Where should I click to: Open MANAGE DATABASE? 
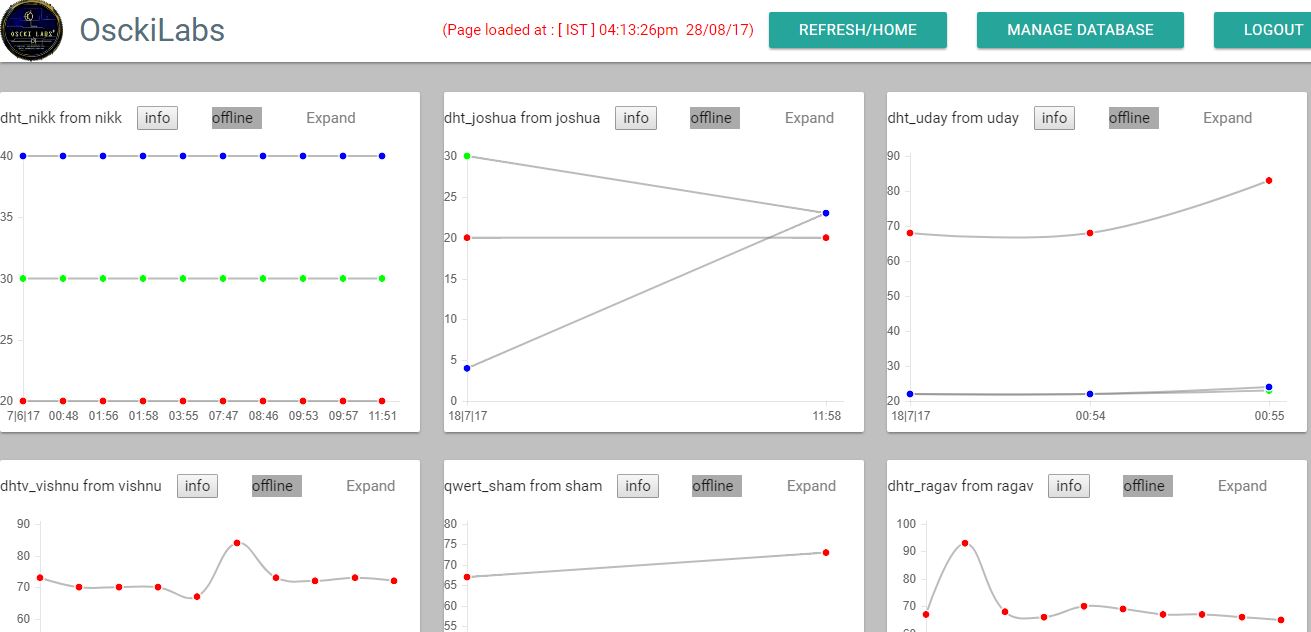pyautogui.click(x=1080, y=30)
